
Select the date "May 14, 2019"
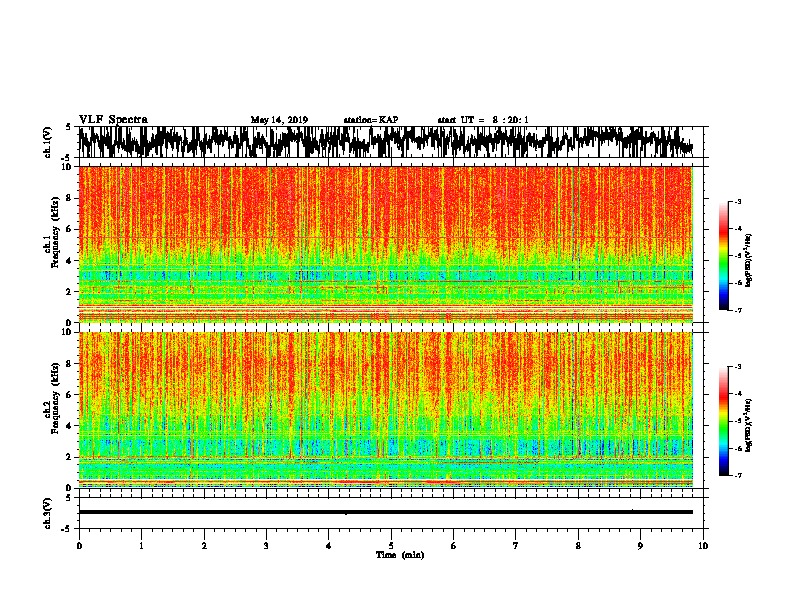tap(279, 120)
